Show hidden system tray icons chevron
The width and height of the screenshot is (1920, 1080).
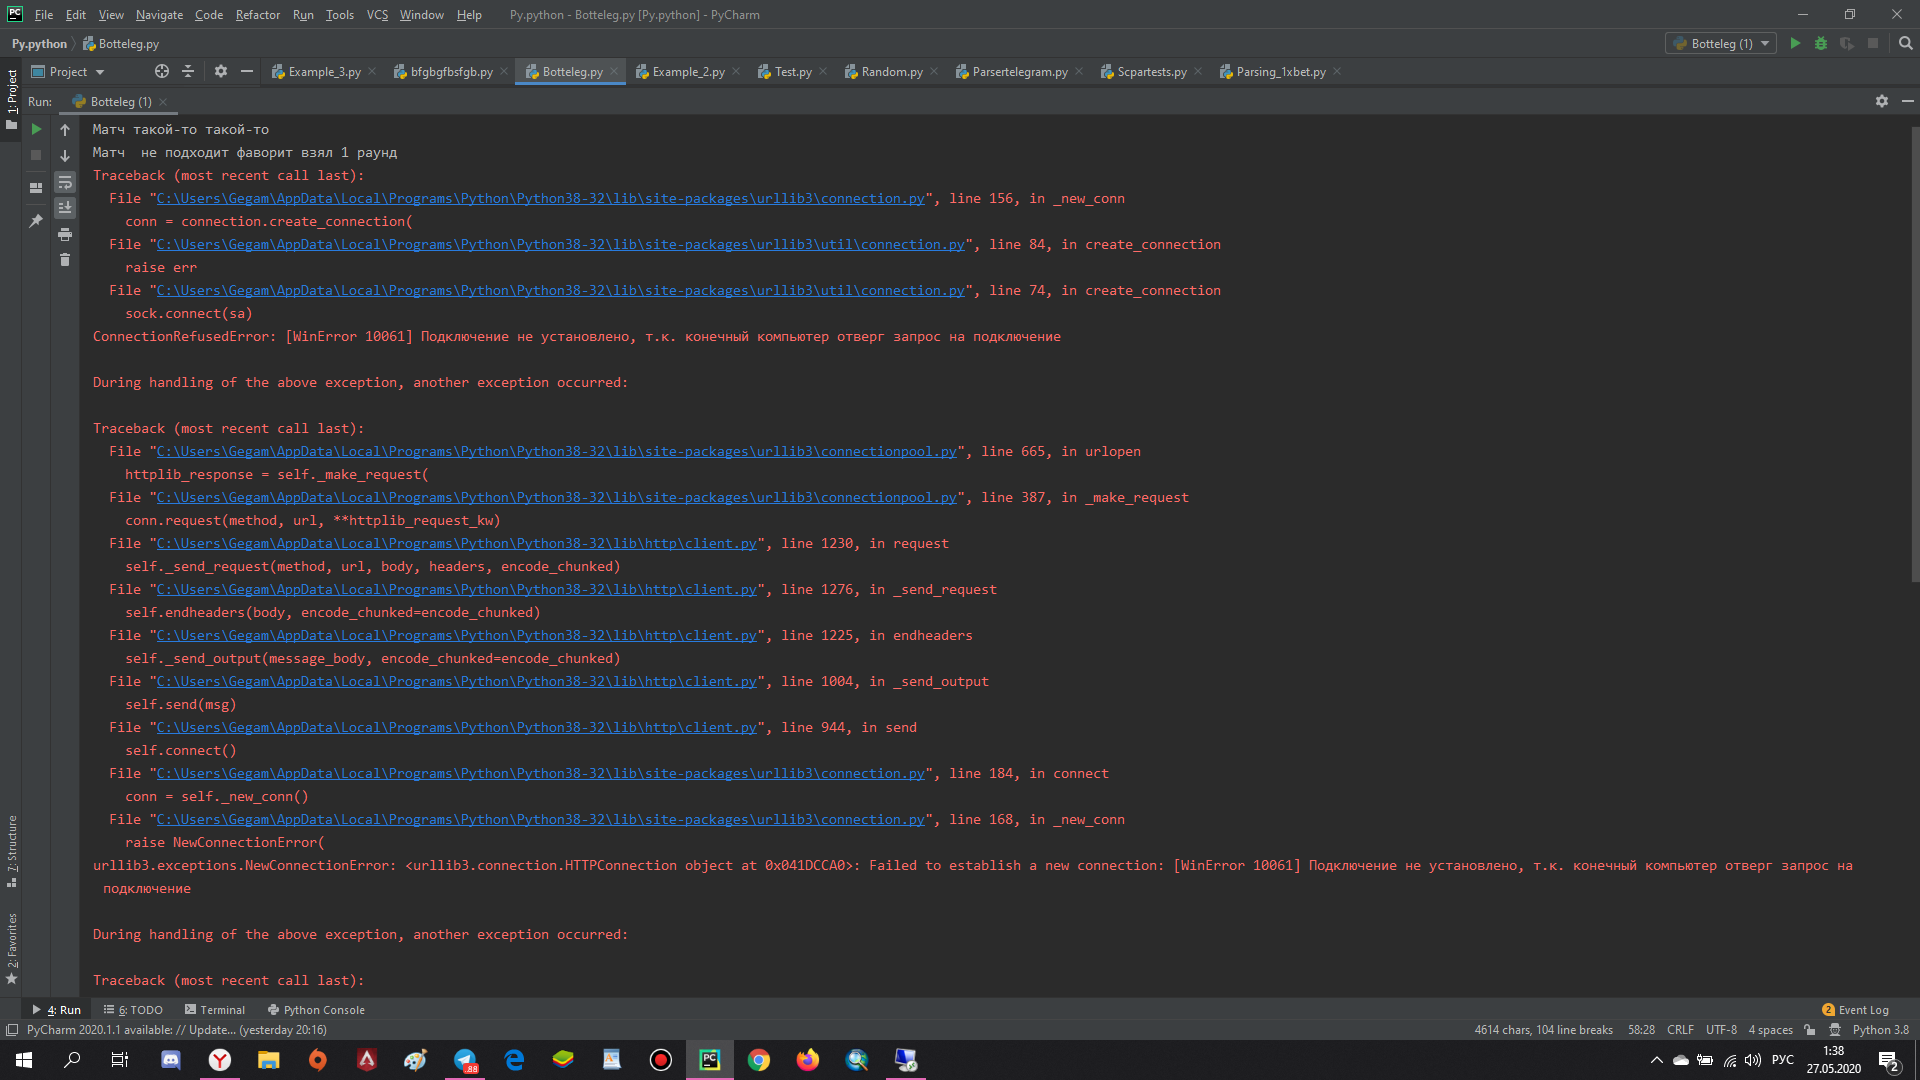(1657, 1060)
